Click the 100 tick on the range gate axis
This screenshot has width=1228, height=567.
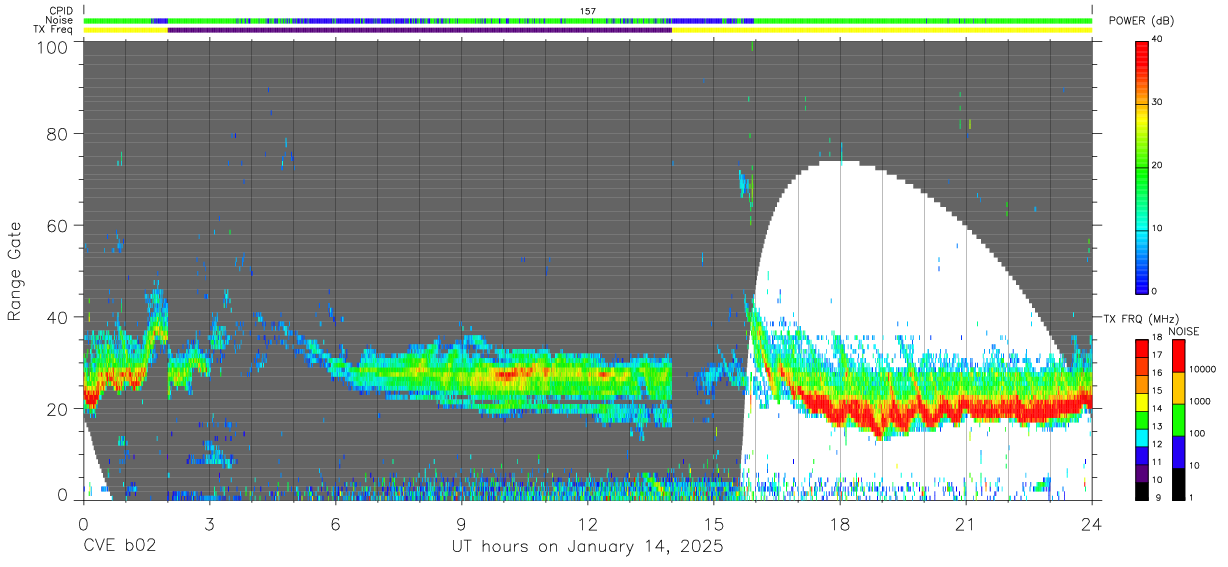tap(52, 45)
